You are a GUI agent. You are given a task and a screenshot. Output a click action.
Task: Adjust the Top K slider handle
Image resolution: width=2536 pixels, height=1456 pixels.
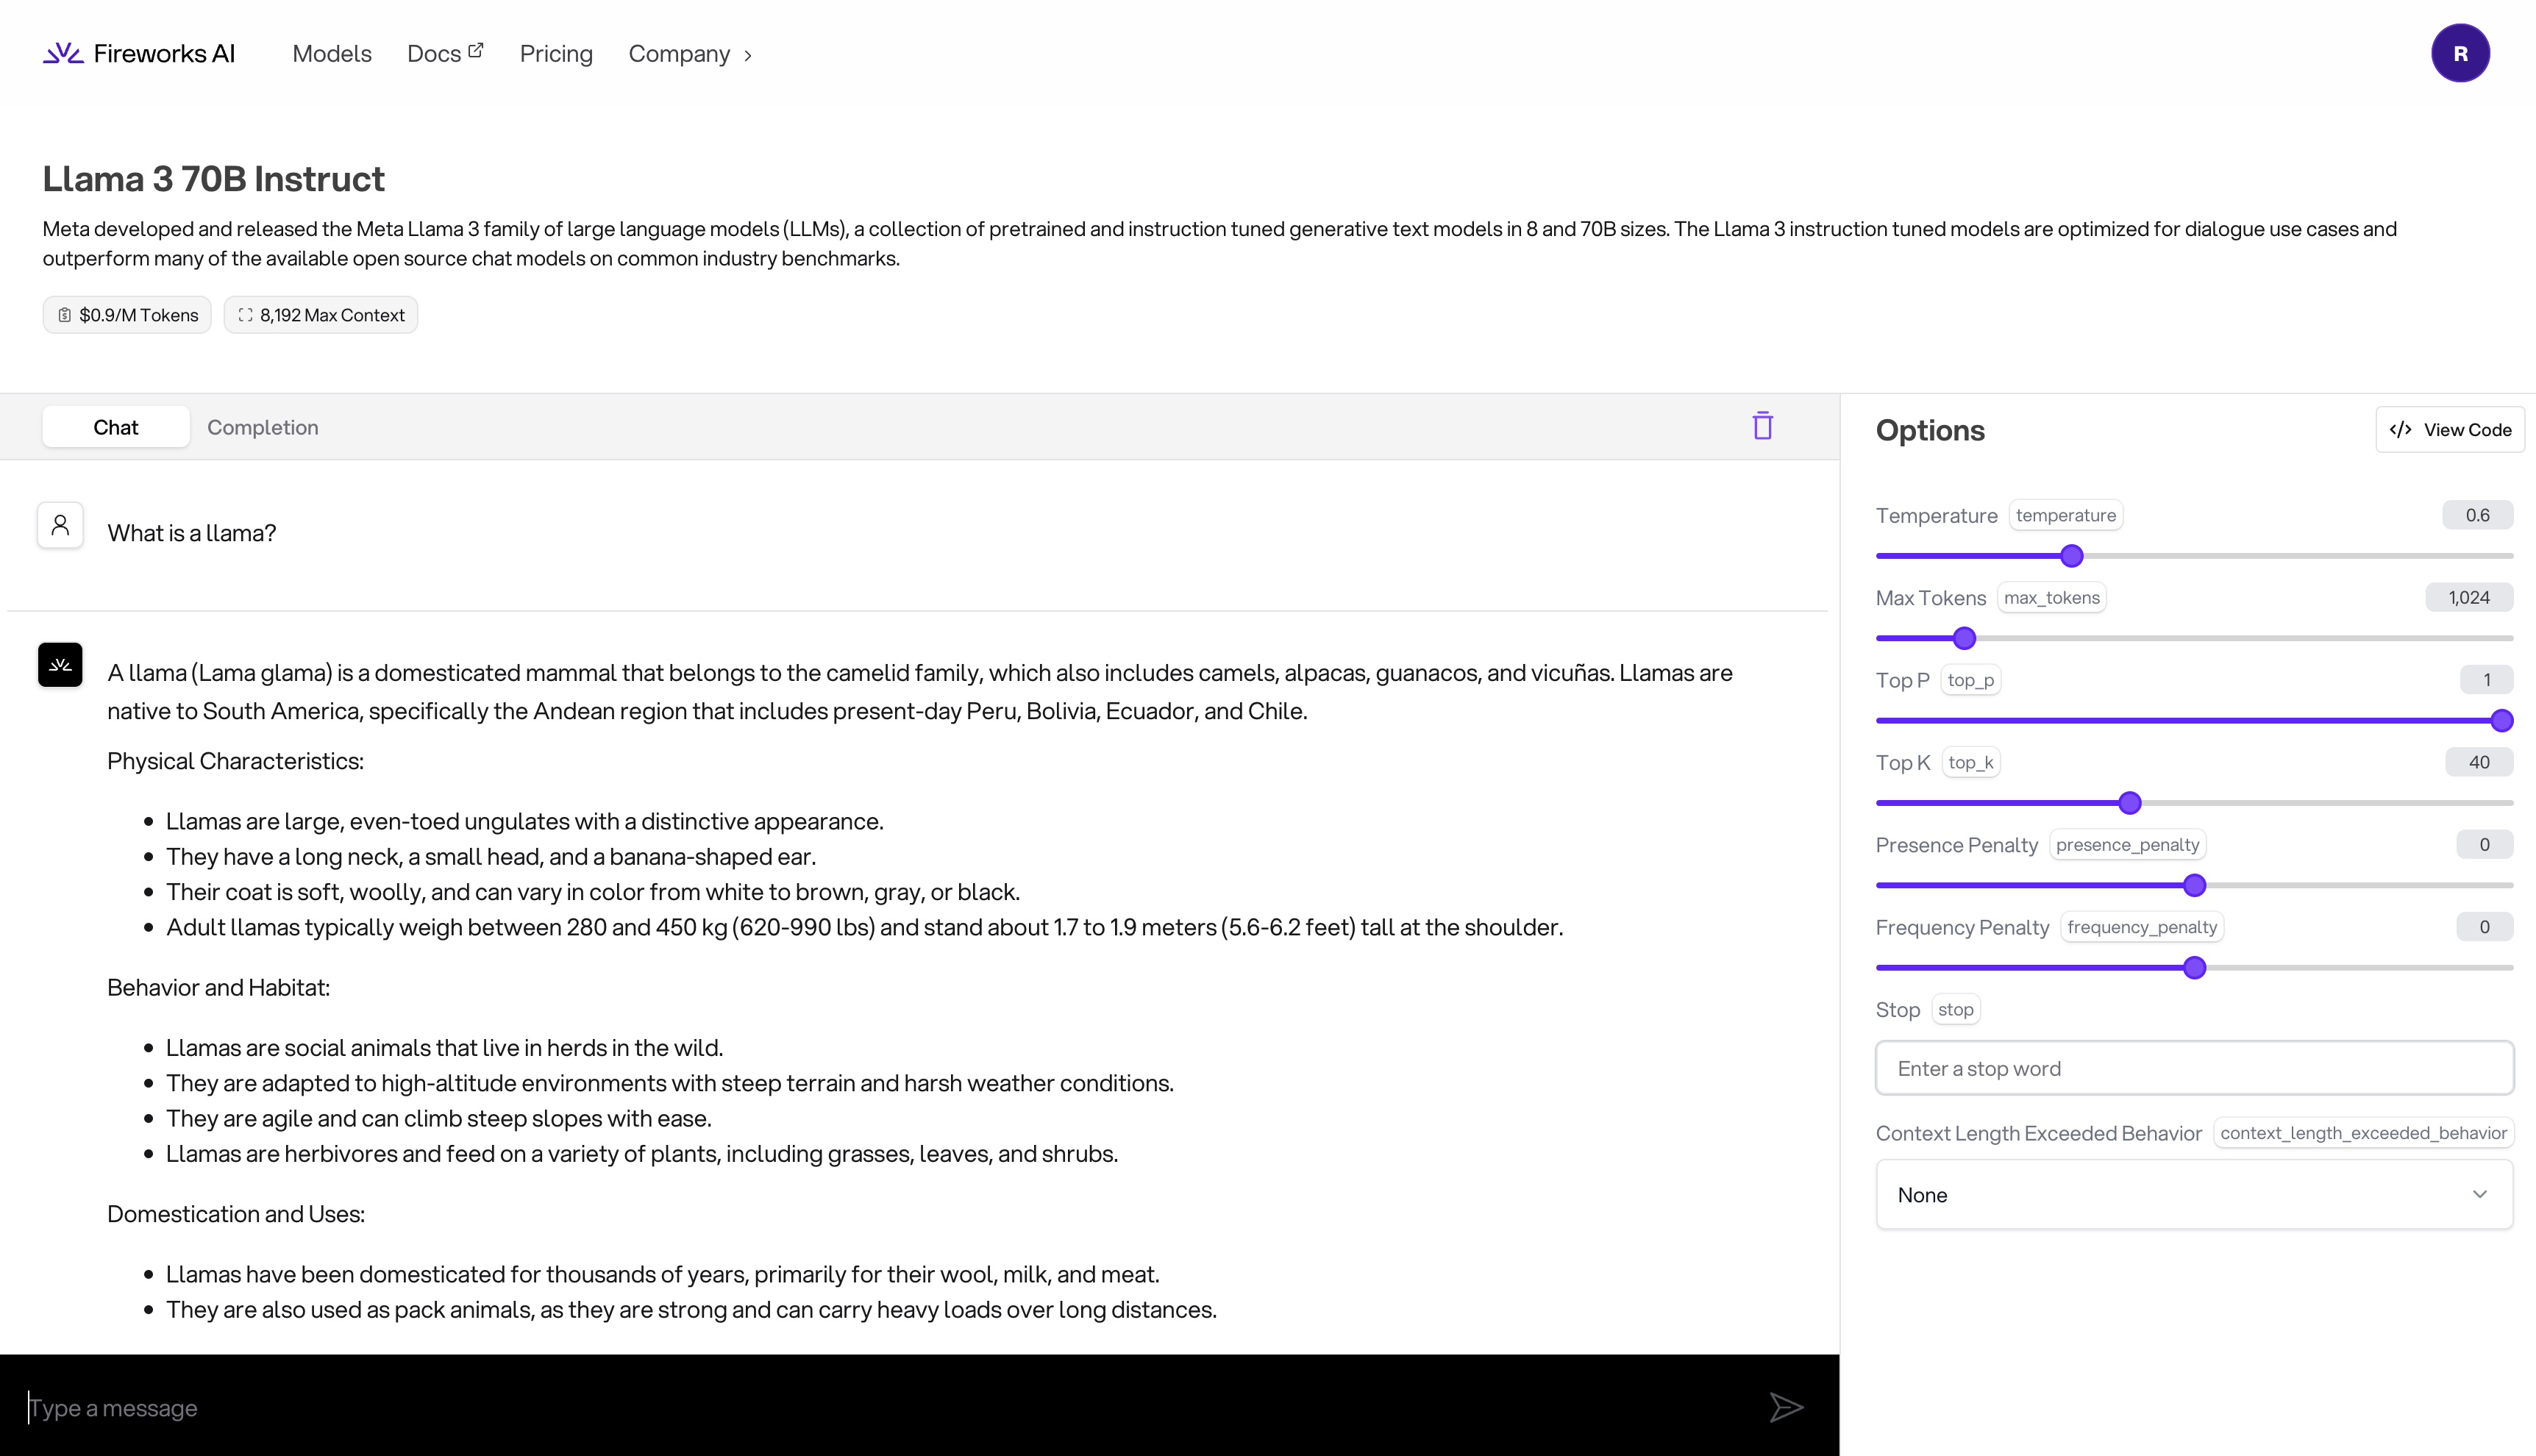pos(2130,803)
